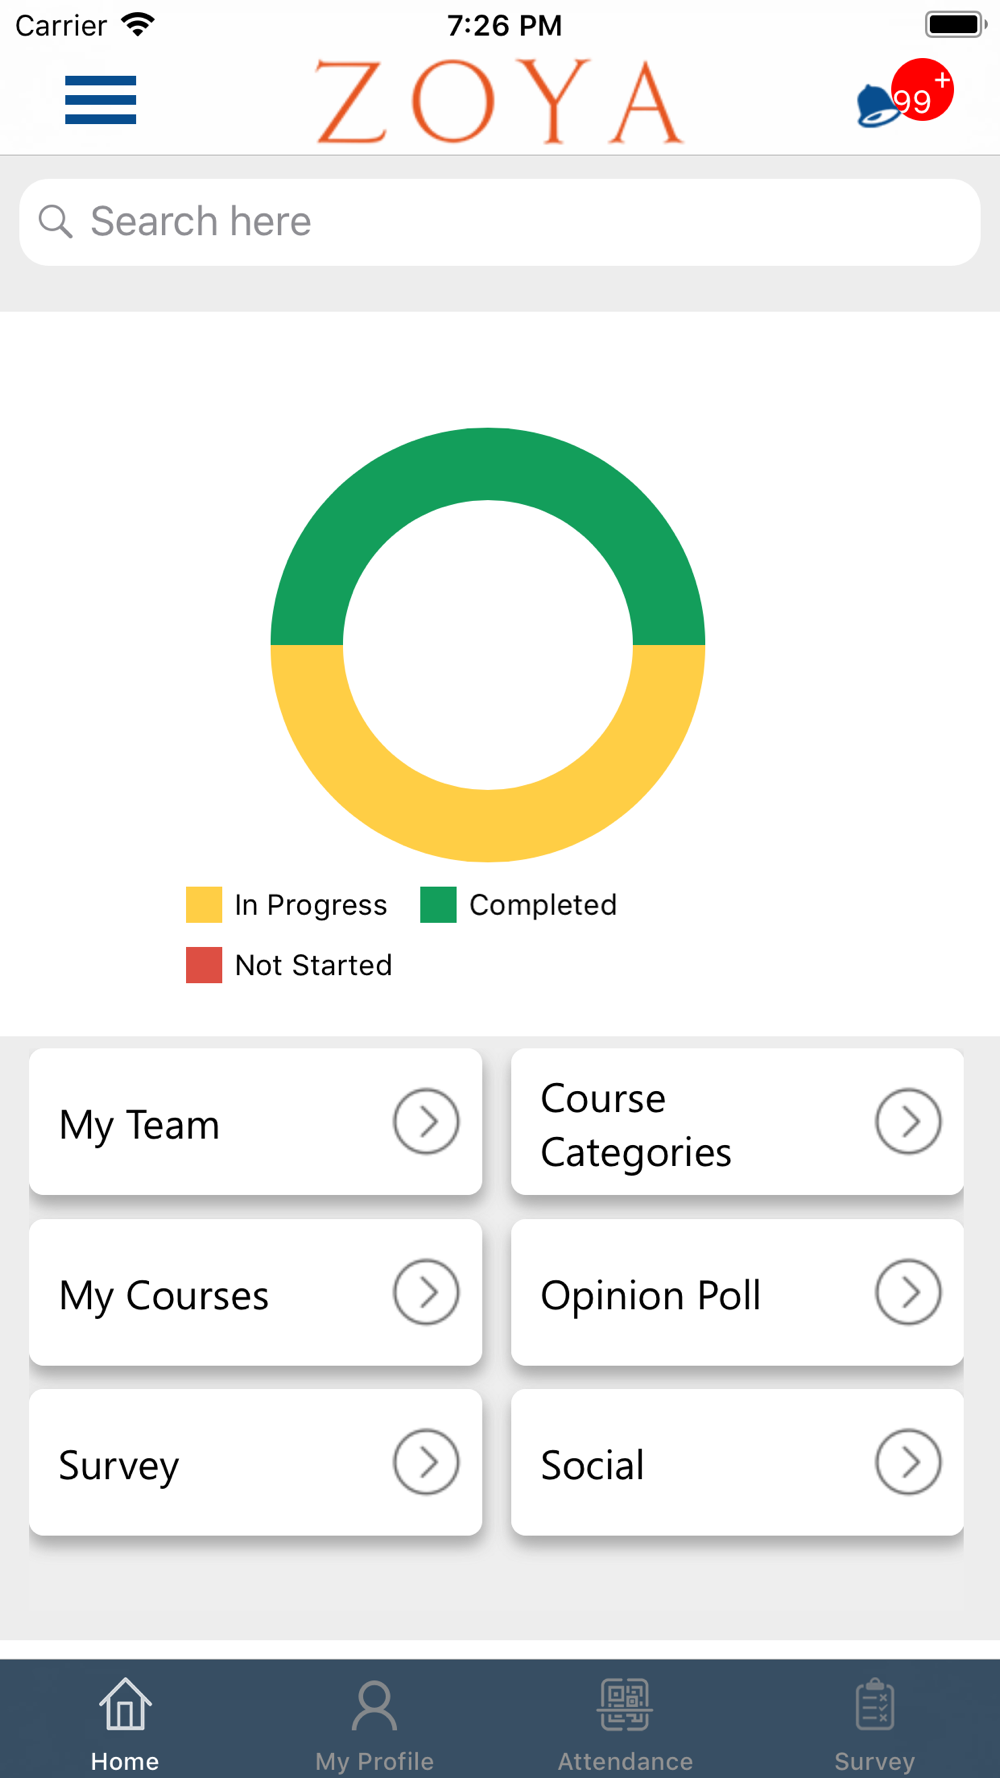Tap the ZOYA logo

(x=499, y=101)
